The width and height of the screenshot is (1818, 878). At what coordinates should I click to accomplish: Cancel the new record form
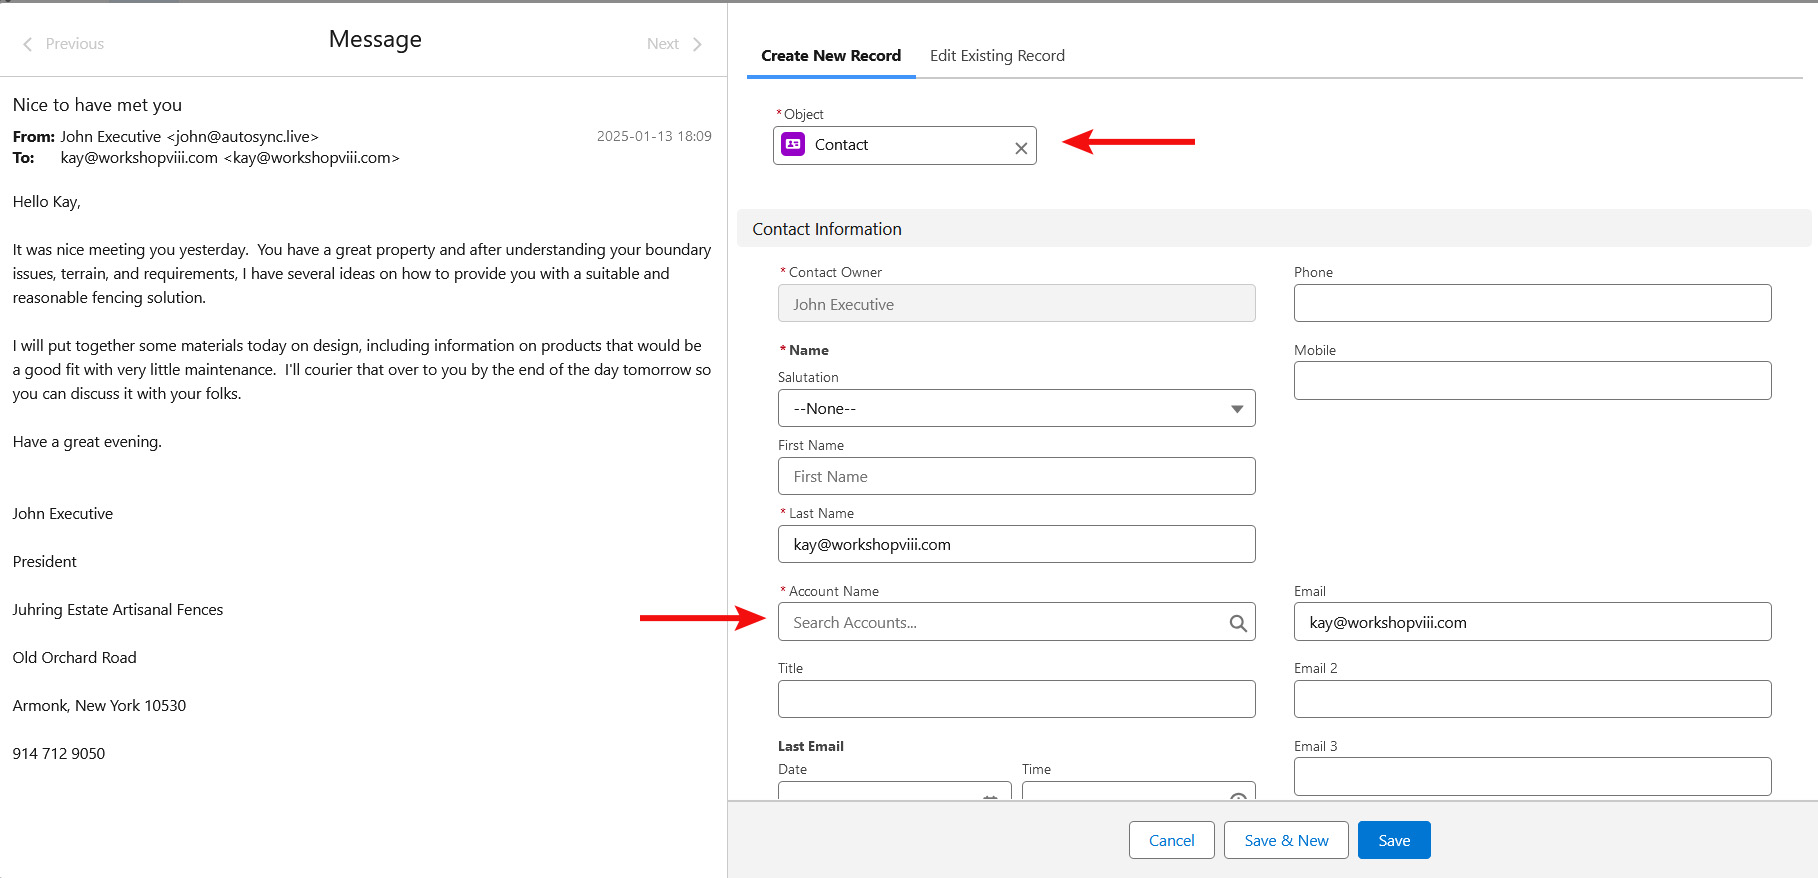point(1171,840)
